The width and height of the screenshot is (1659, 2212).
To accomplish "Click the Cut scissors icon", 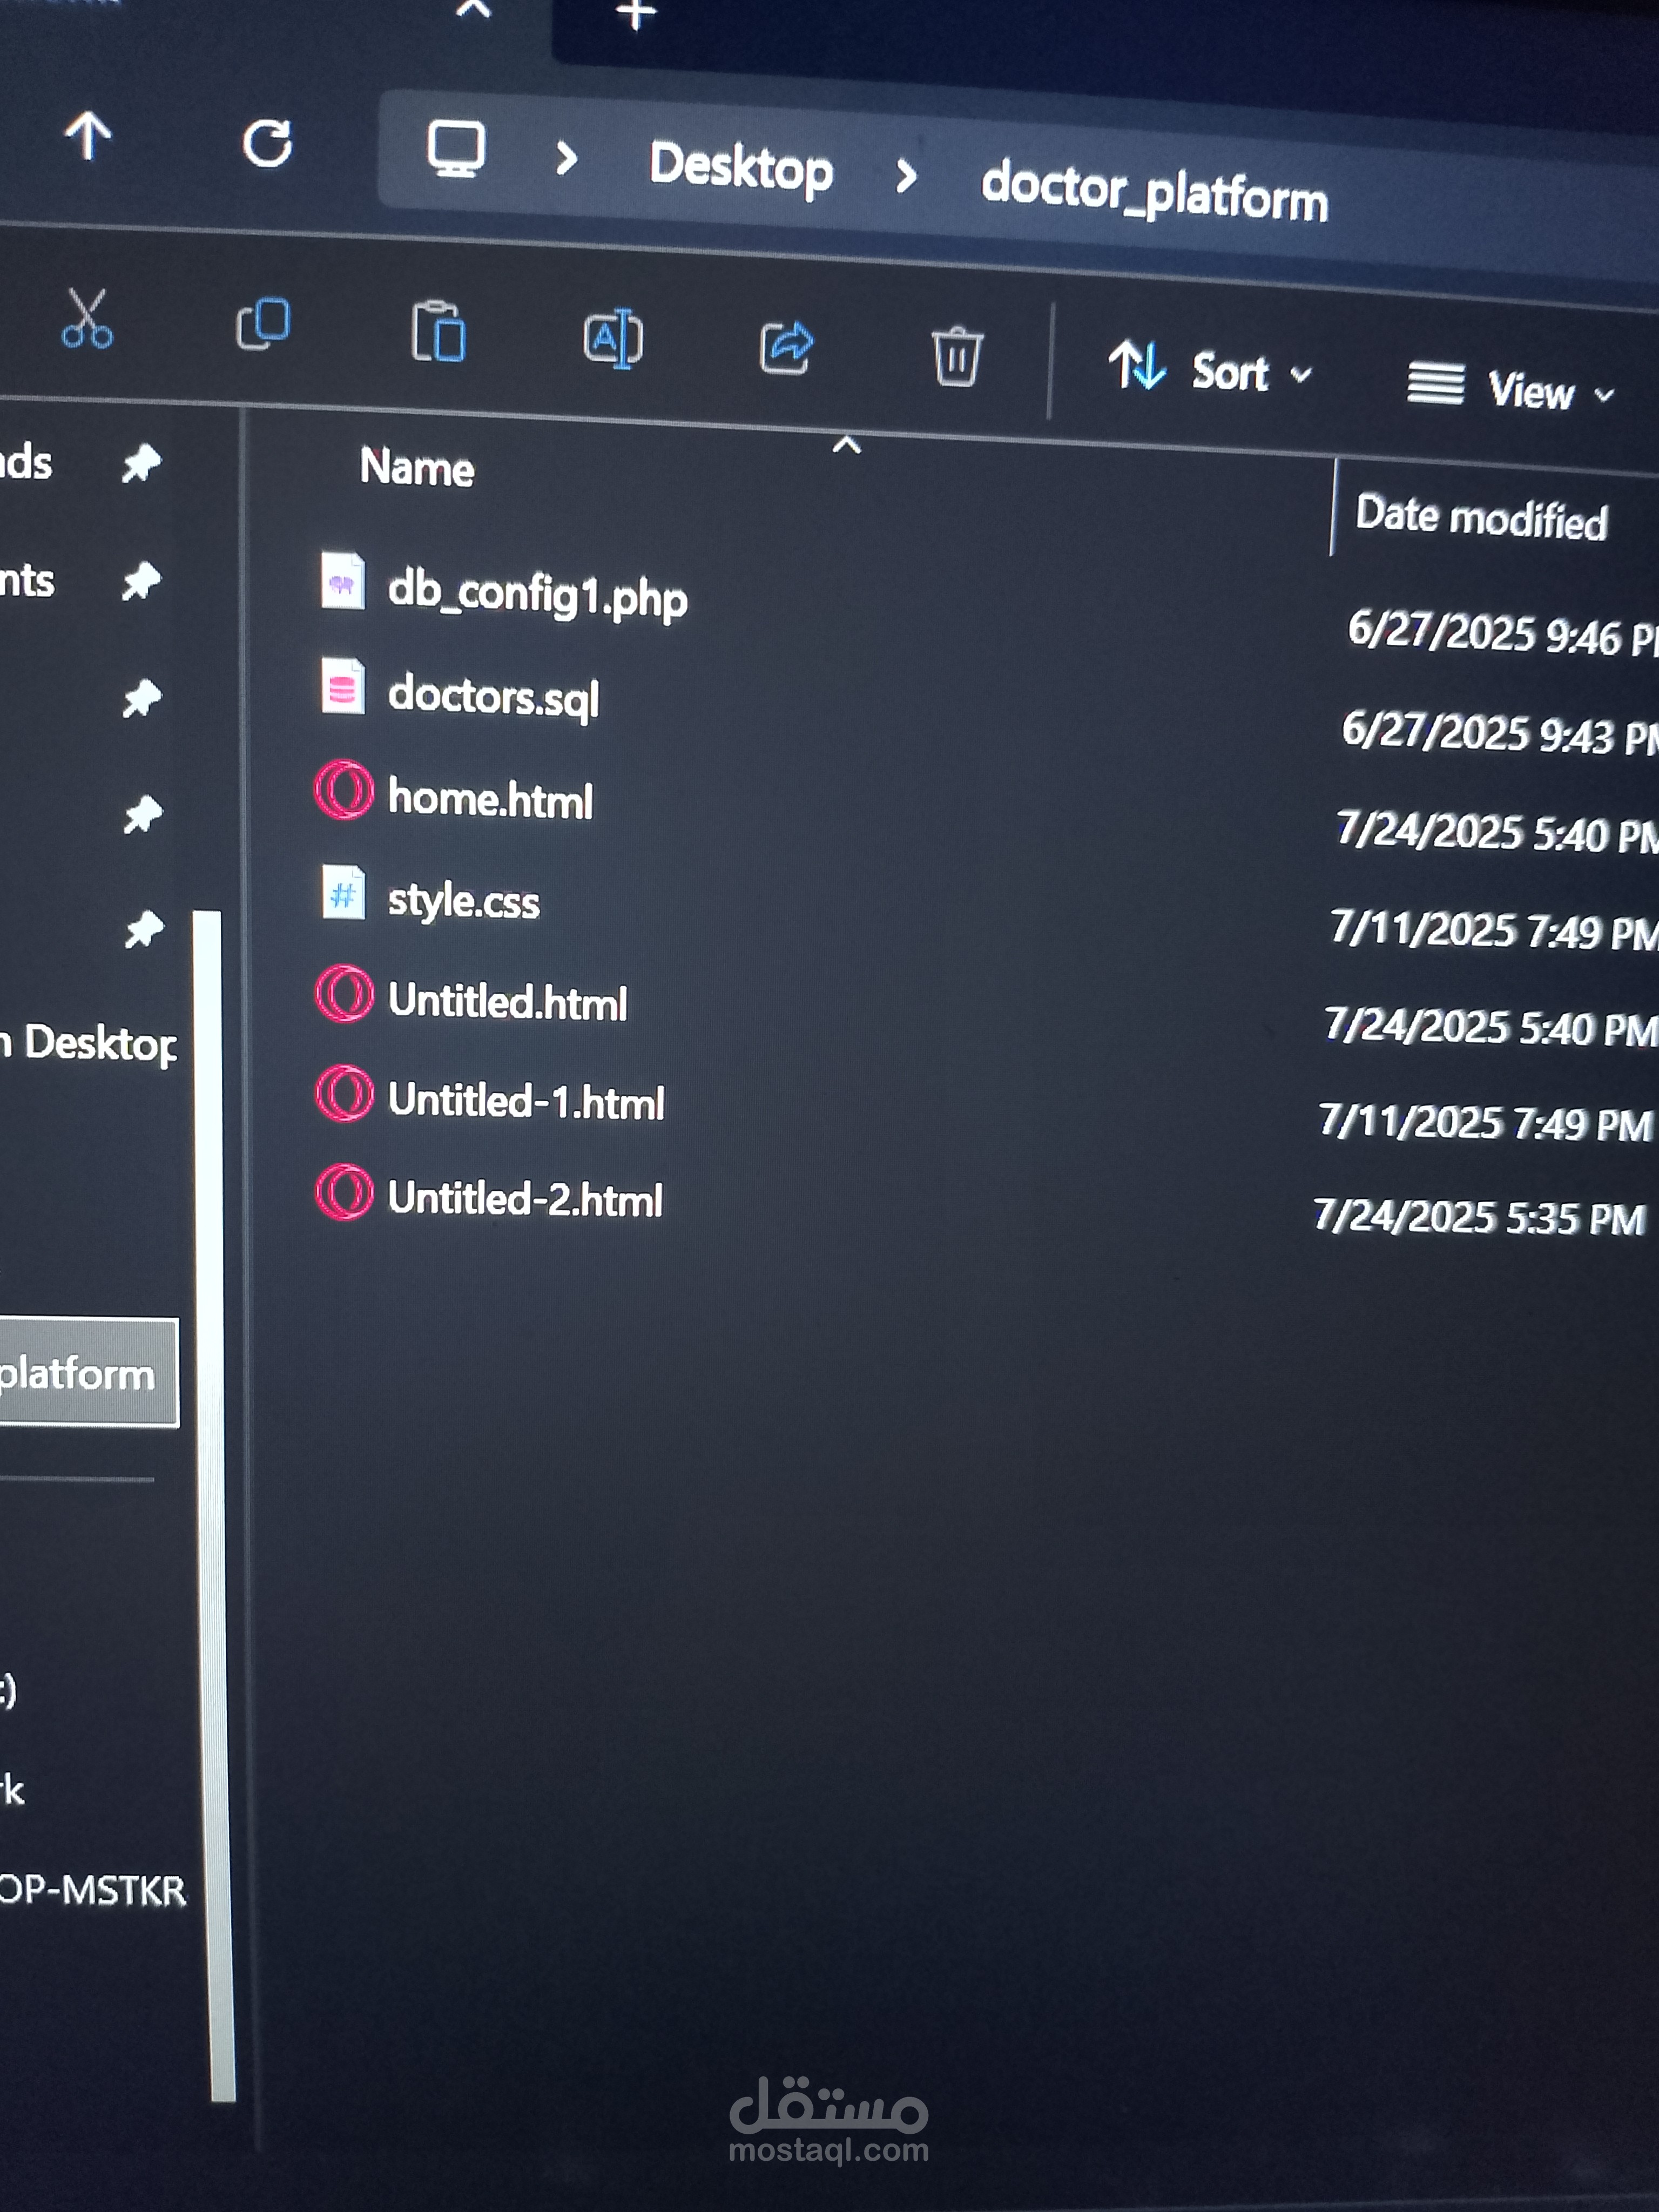I will [86, 319].
